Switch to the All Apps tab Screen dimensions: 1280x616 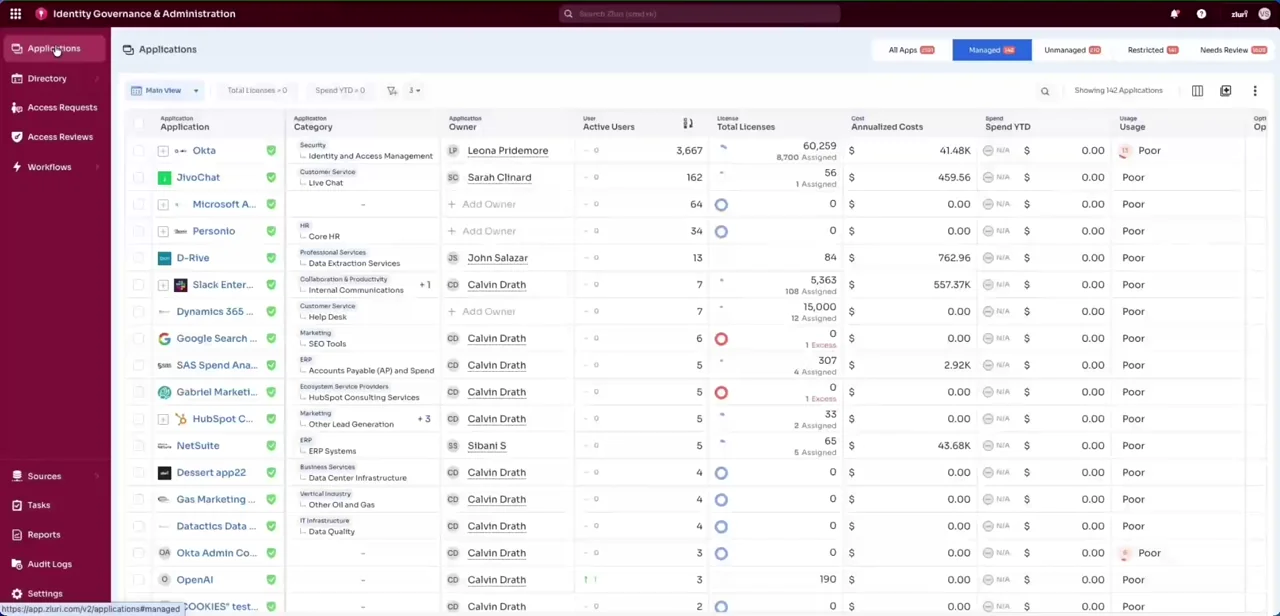(911, 50)
